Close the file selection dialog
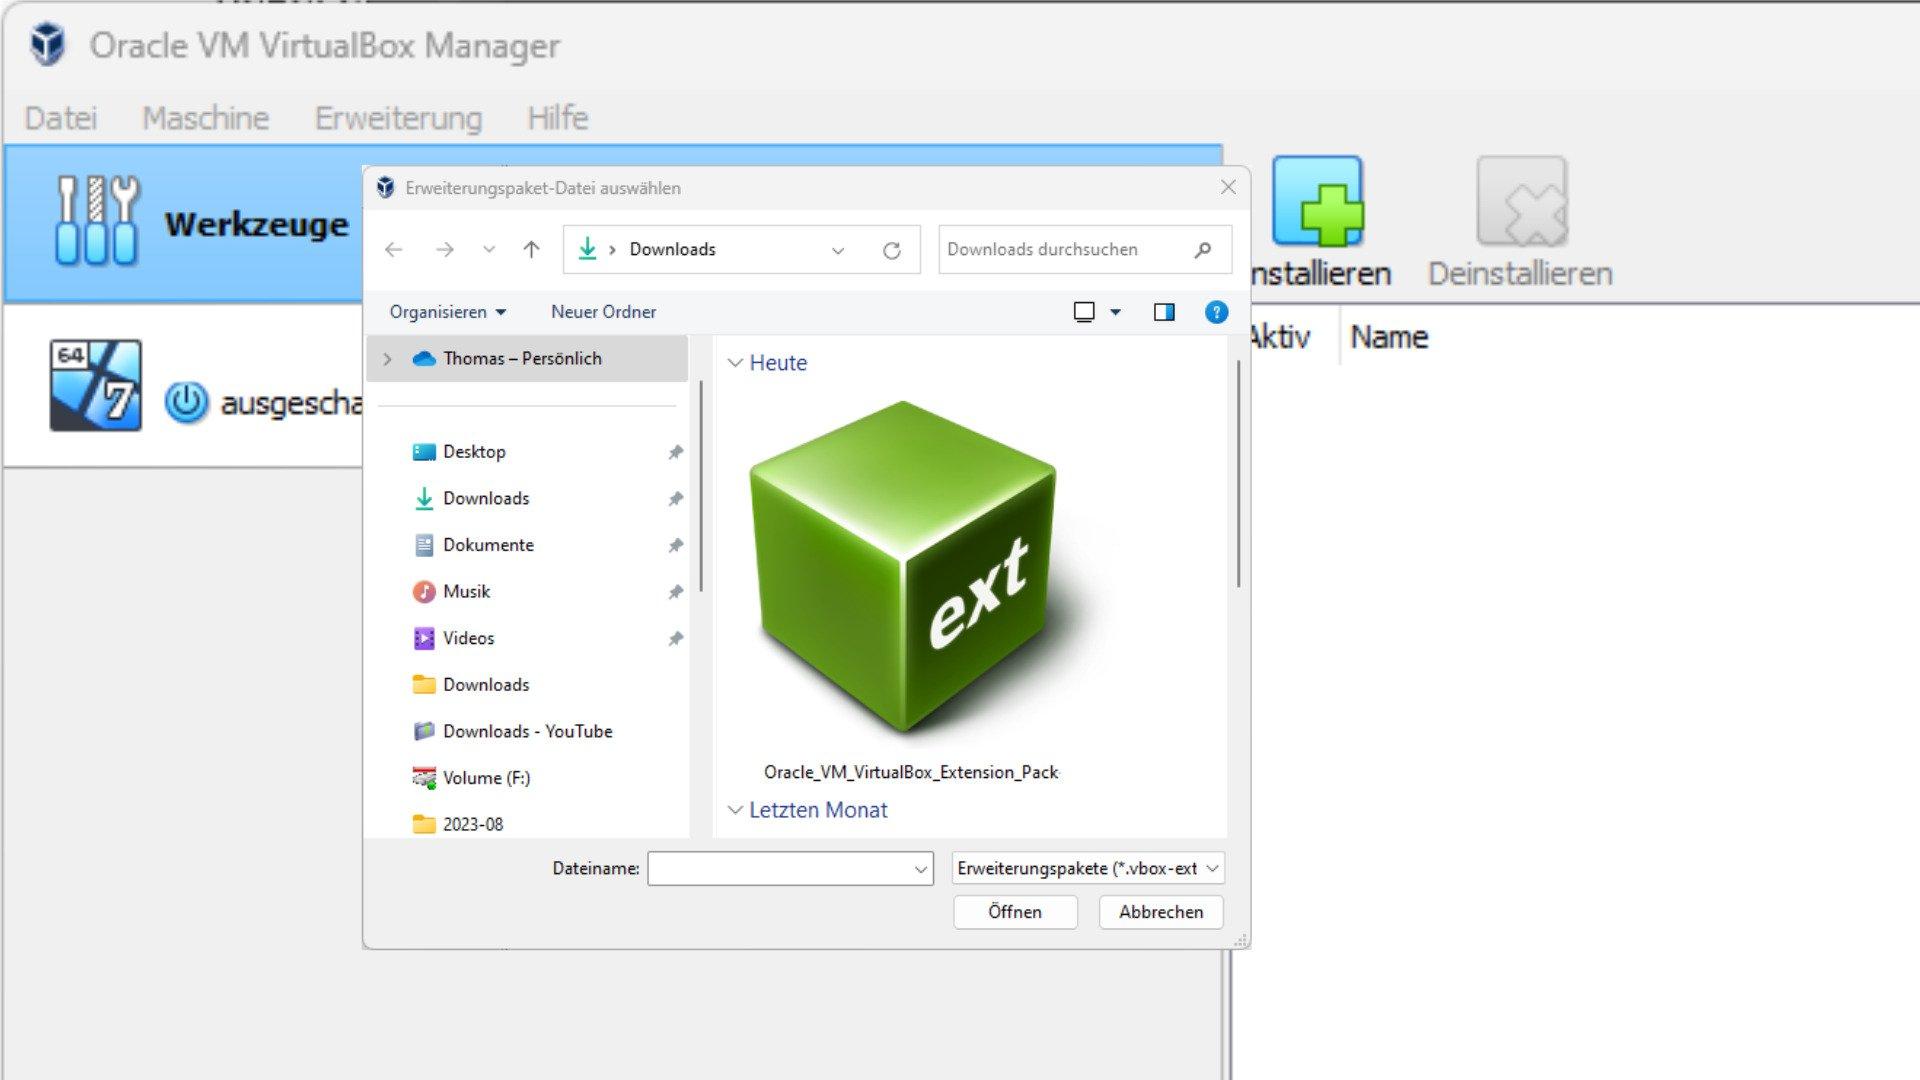1920x1080 pixels. [1229, 188]
